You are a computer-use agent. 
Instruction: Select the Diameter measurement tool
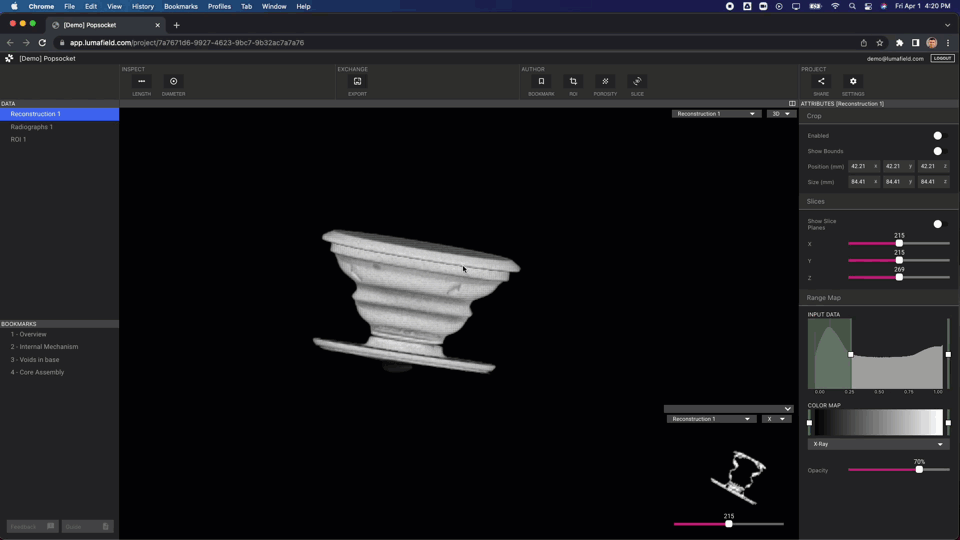173,82
